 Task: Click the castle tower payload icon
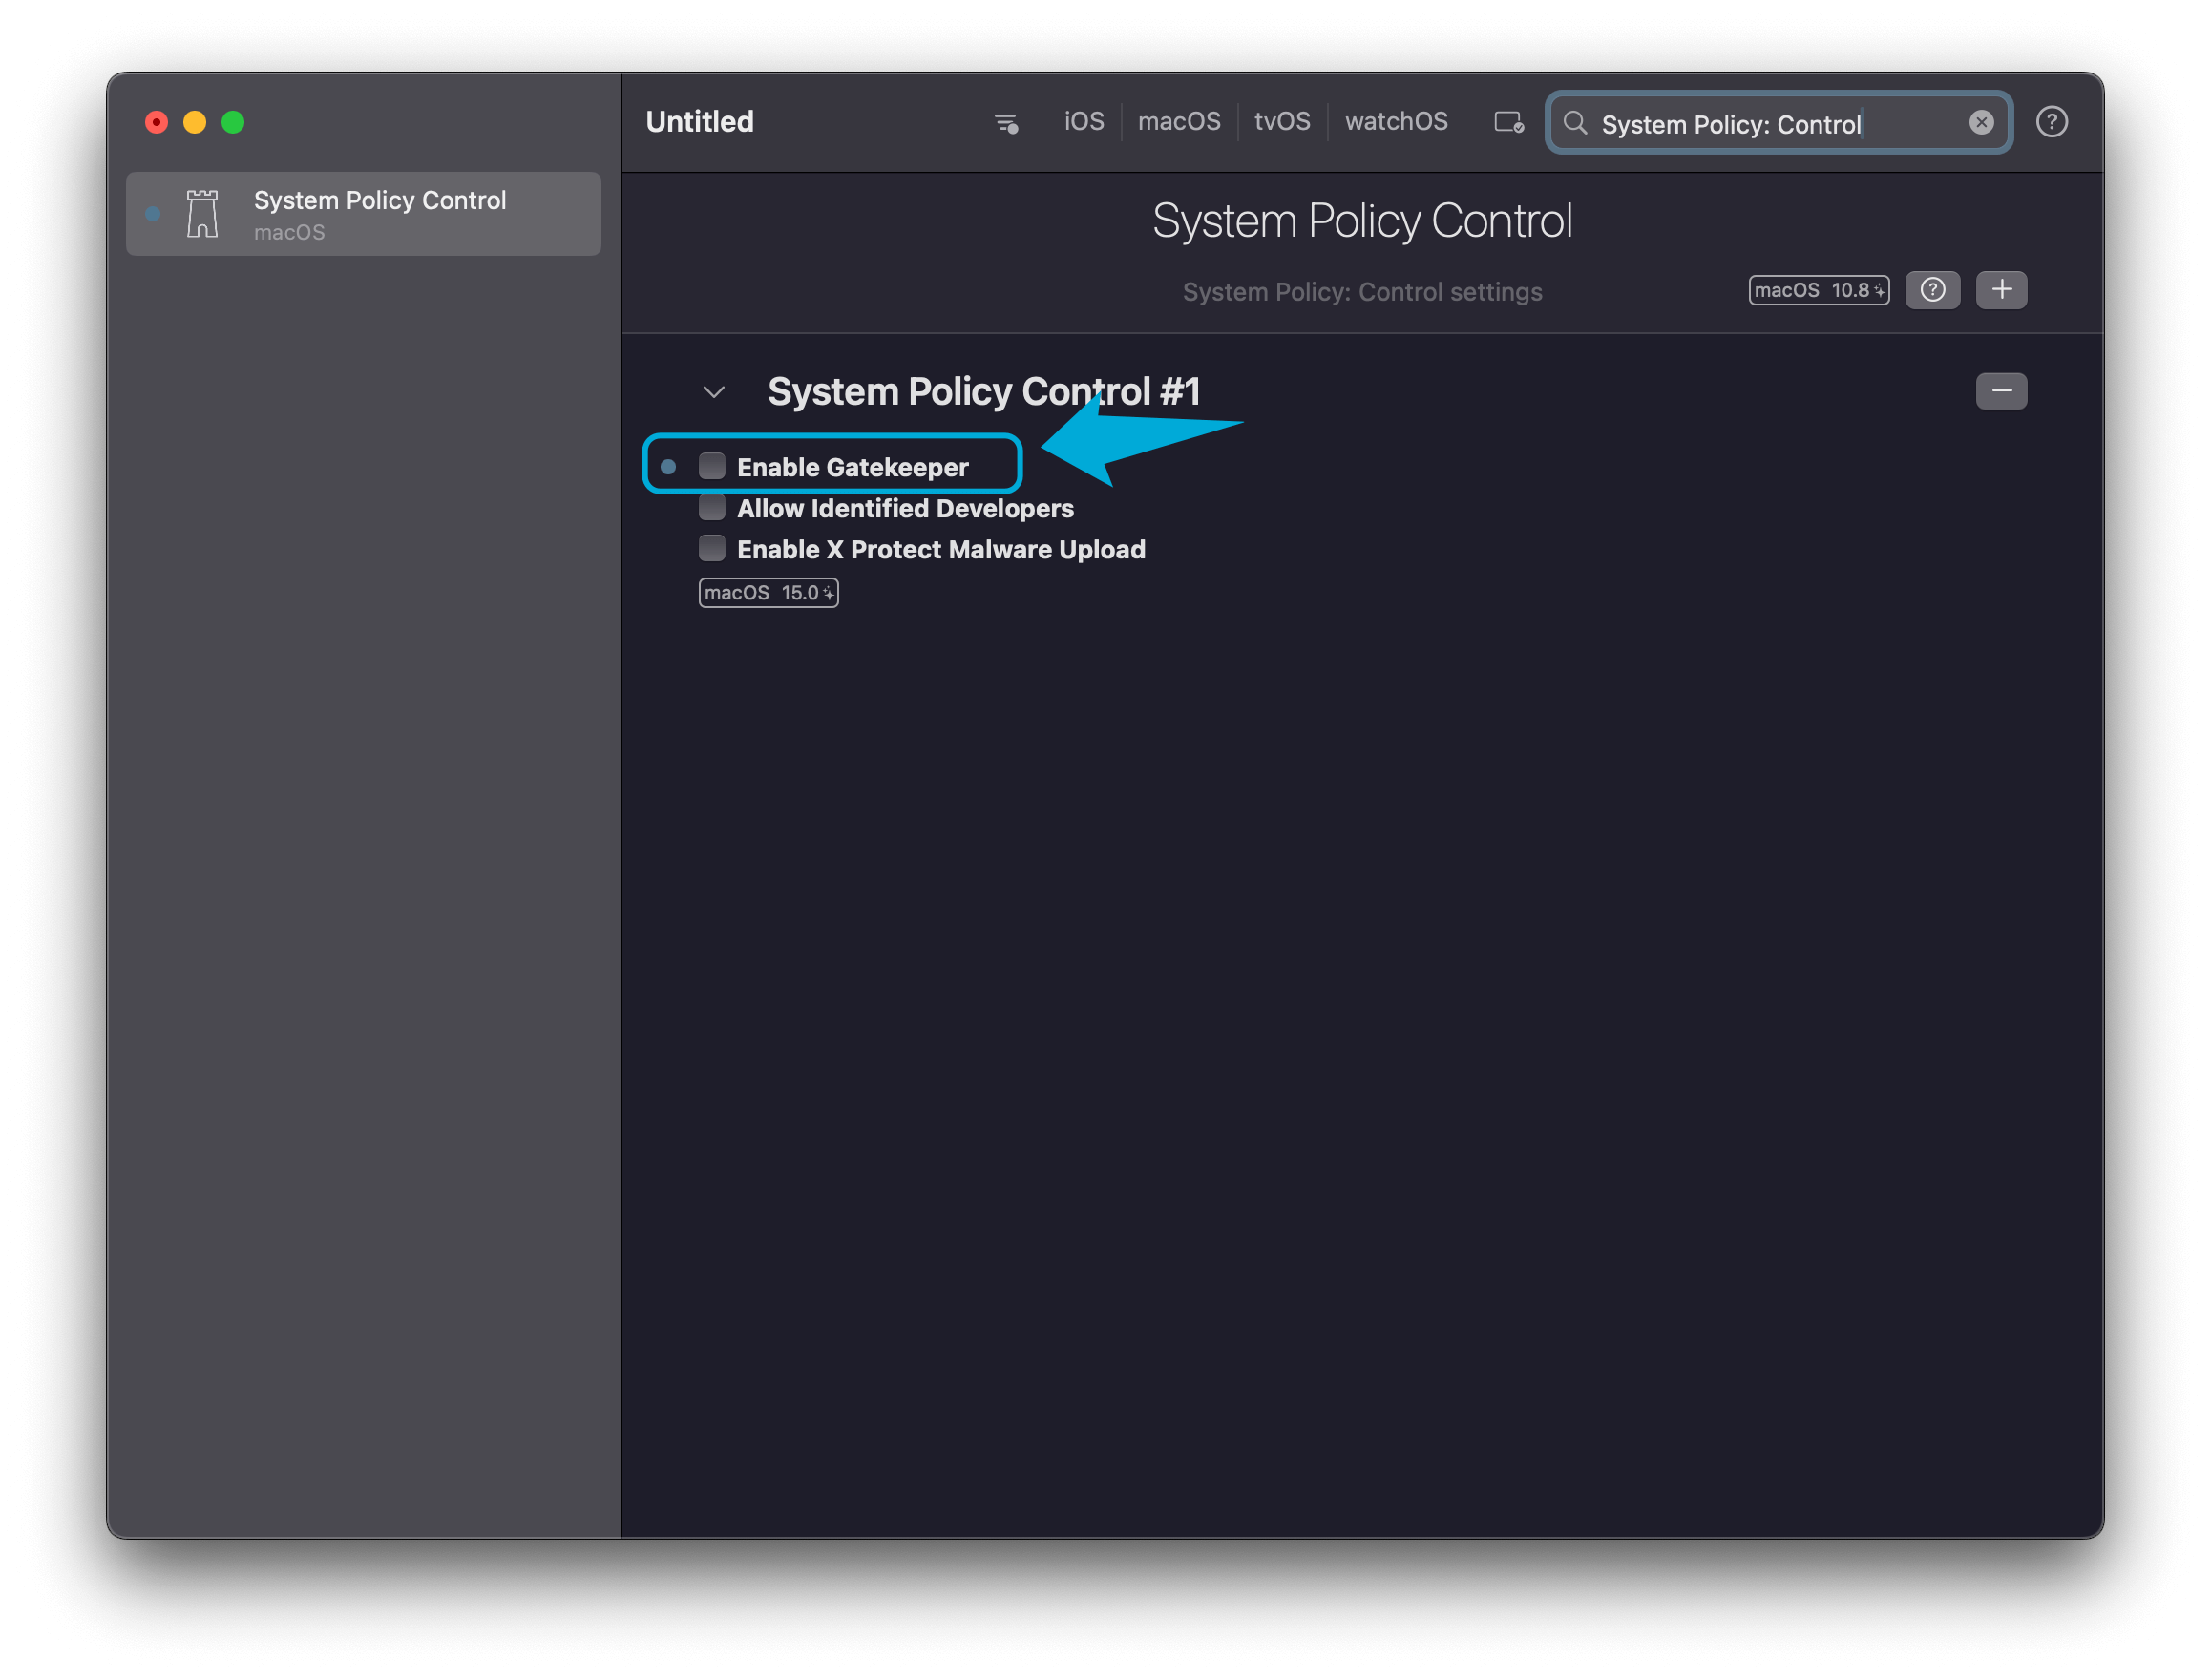pyautogui.click(x=202, y=213)
